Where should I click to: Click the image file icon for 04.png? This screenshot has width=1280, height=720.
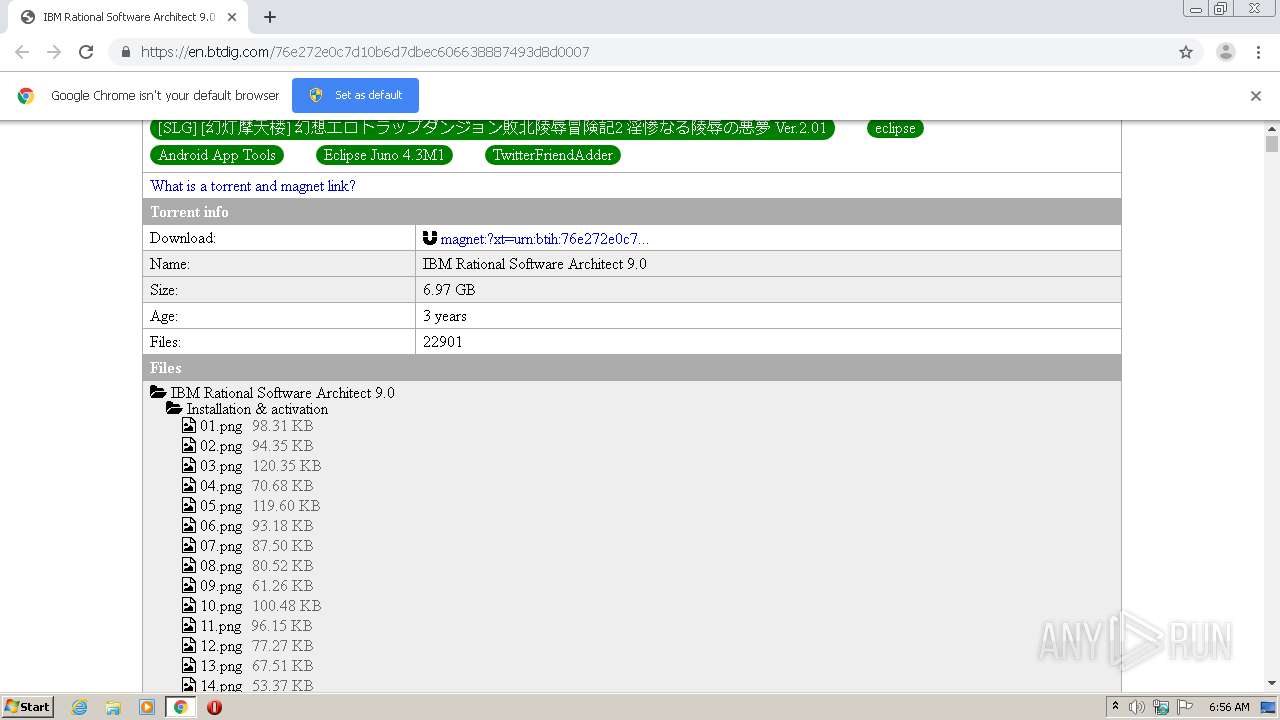click(189, 486)
